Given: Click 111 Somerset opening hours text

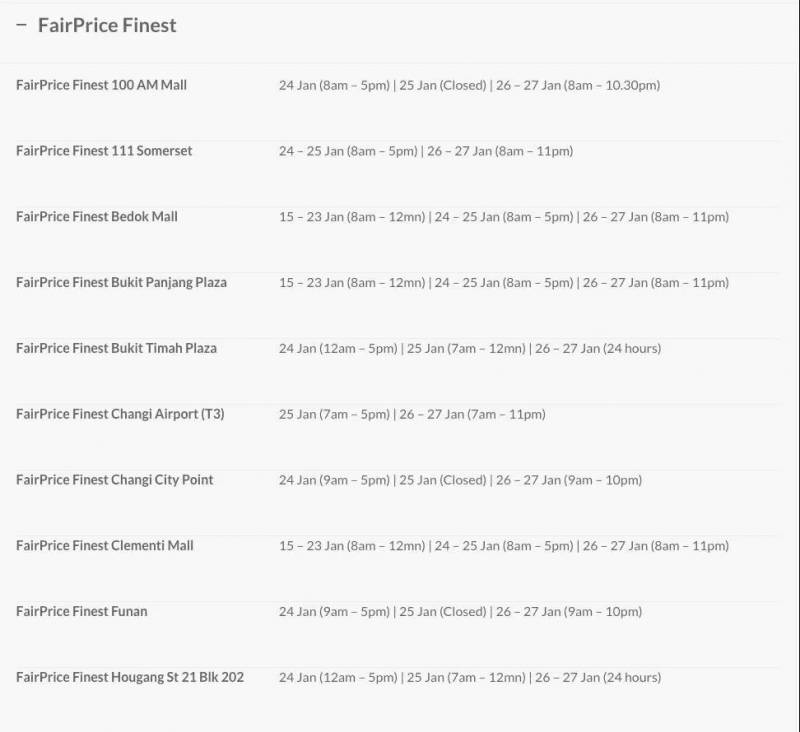Looking at the screenshot, I should click(426, 152).
